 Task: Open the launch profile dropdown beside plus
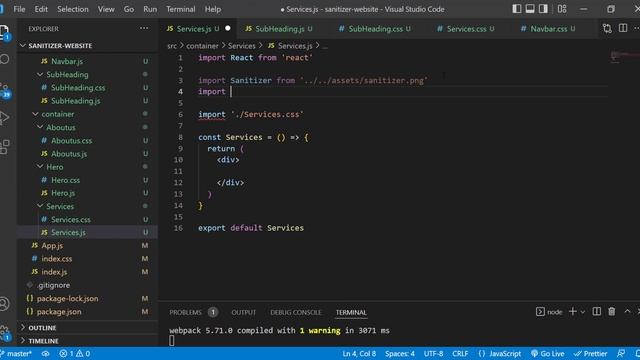click(582, 312)
